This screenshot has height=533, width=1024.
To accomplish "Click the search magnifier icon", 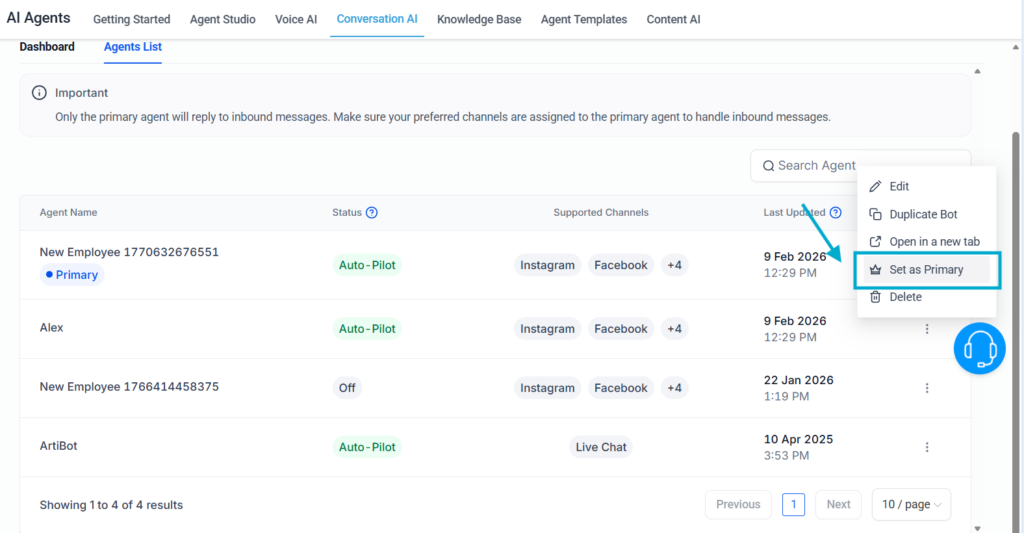I will (x=768, y=166).
